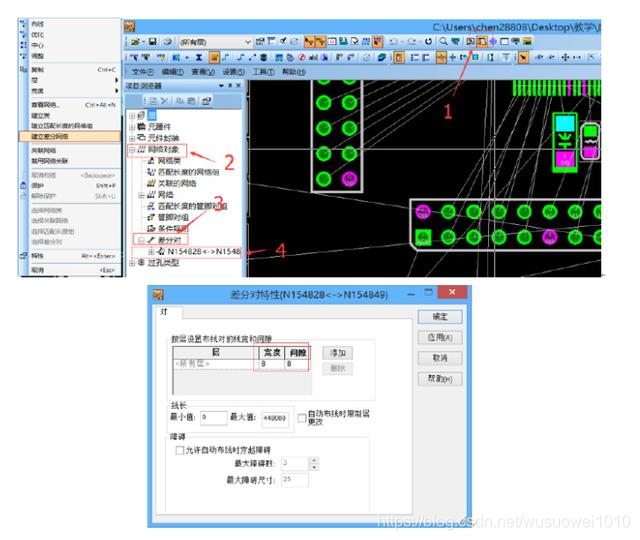Screen dimensions: 640x540
Task: Click the 帮助(H) button in the dialog
Action: point(440,379)
